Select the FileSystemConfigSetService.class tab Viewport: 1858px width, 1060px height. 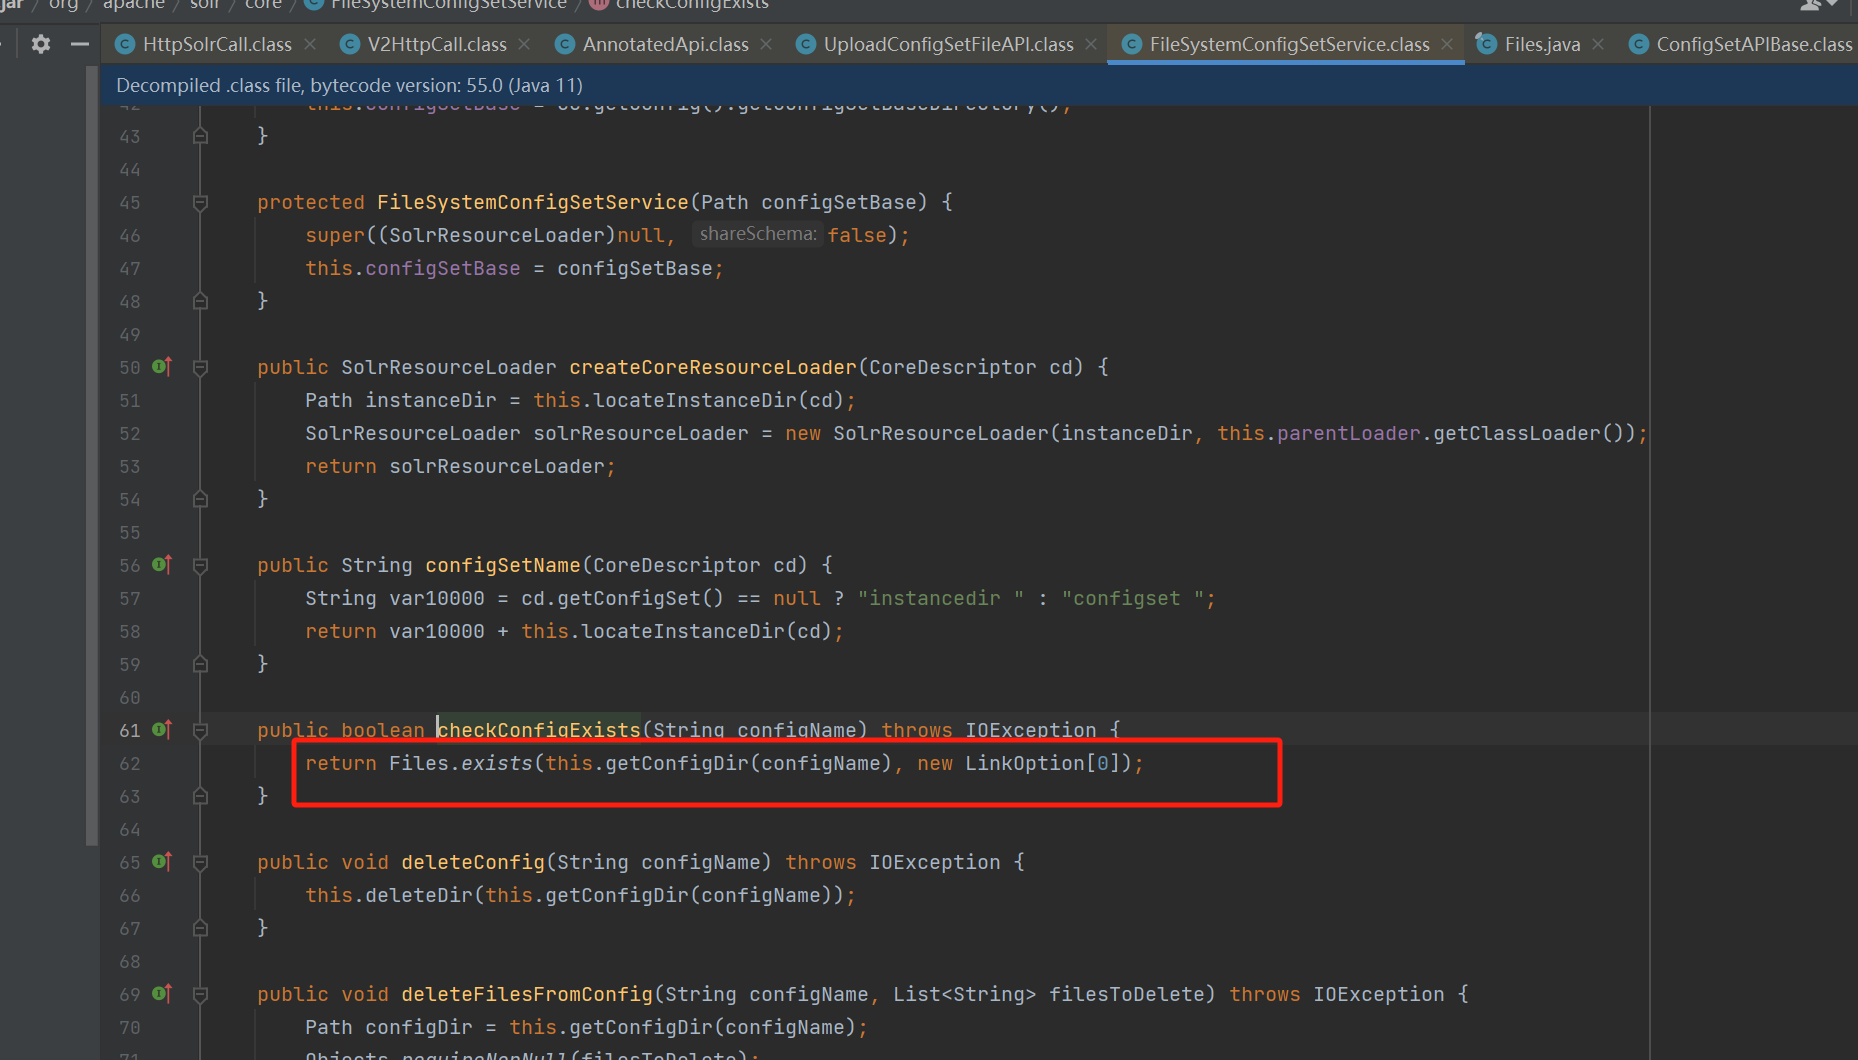[1290, 44]
